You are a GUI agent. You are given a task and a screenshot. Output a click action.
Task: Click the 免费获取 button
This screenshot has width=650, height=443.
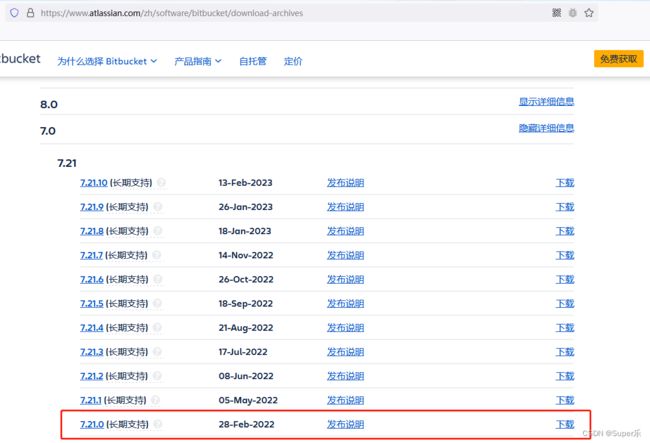tap(618, 59)
